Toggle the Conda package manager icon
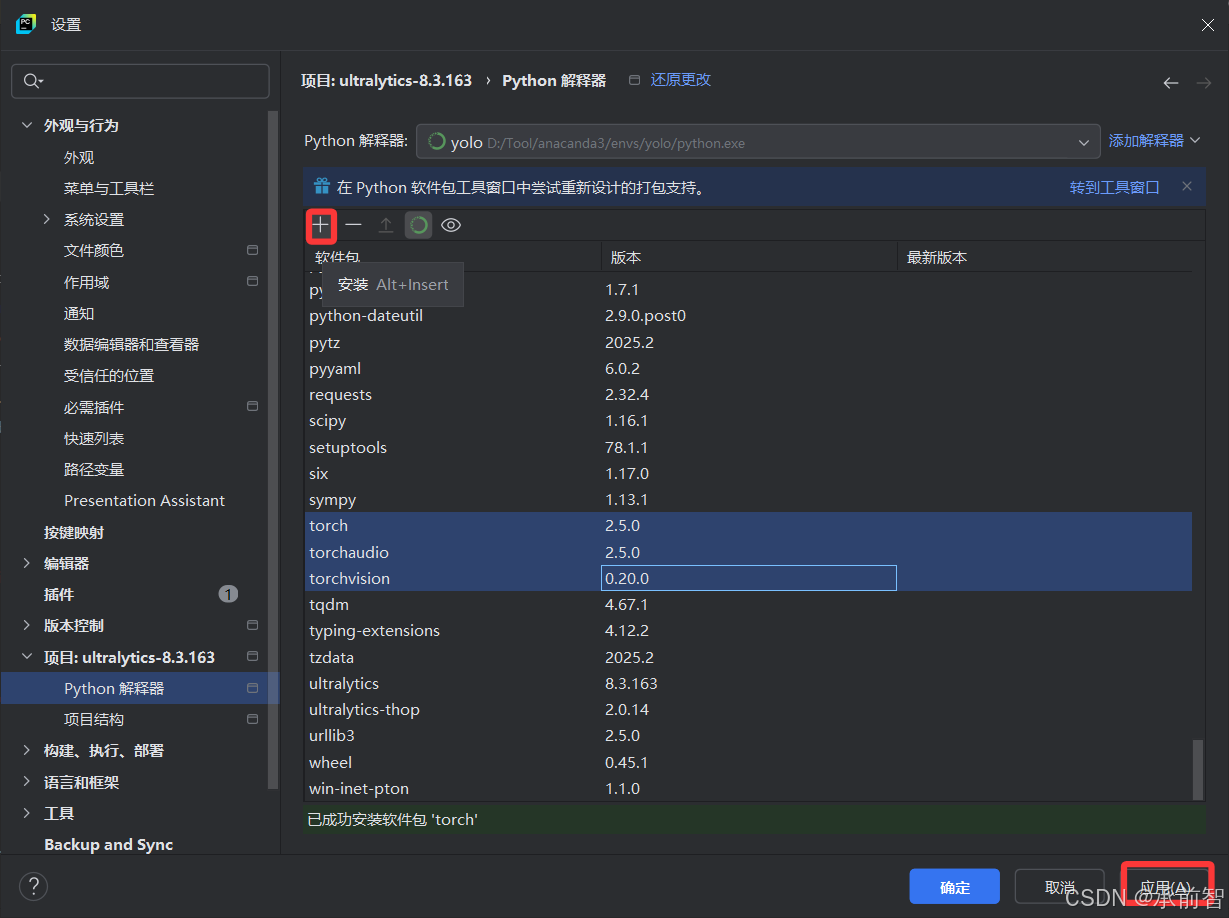This screenshot has width=1229, height=918. tap(418, 225)
